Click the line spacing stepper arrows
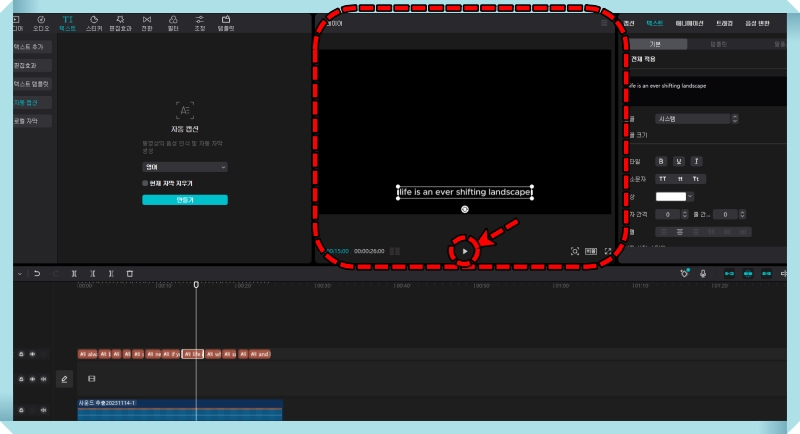Image resolution: width=800 pixels, height=434 pixels. click(x=742, y=215)
